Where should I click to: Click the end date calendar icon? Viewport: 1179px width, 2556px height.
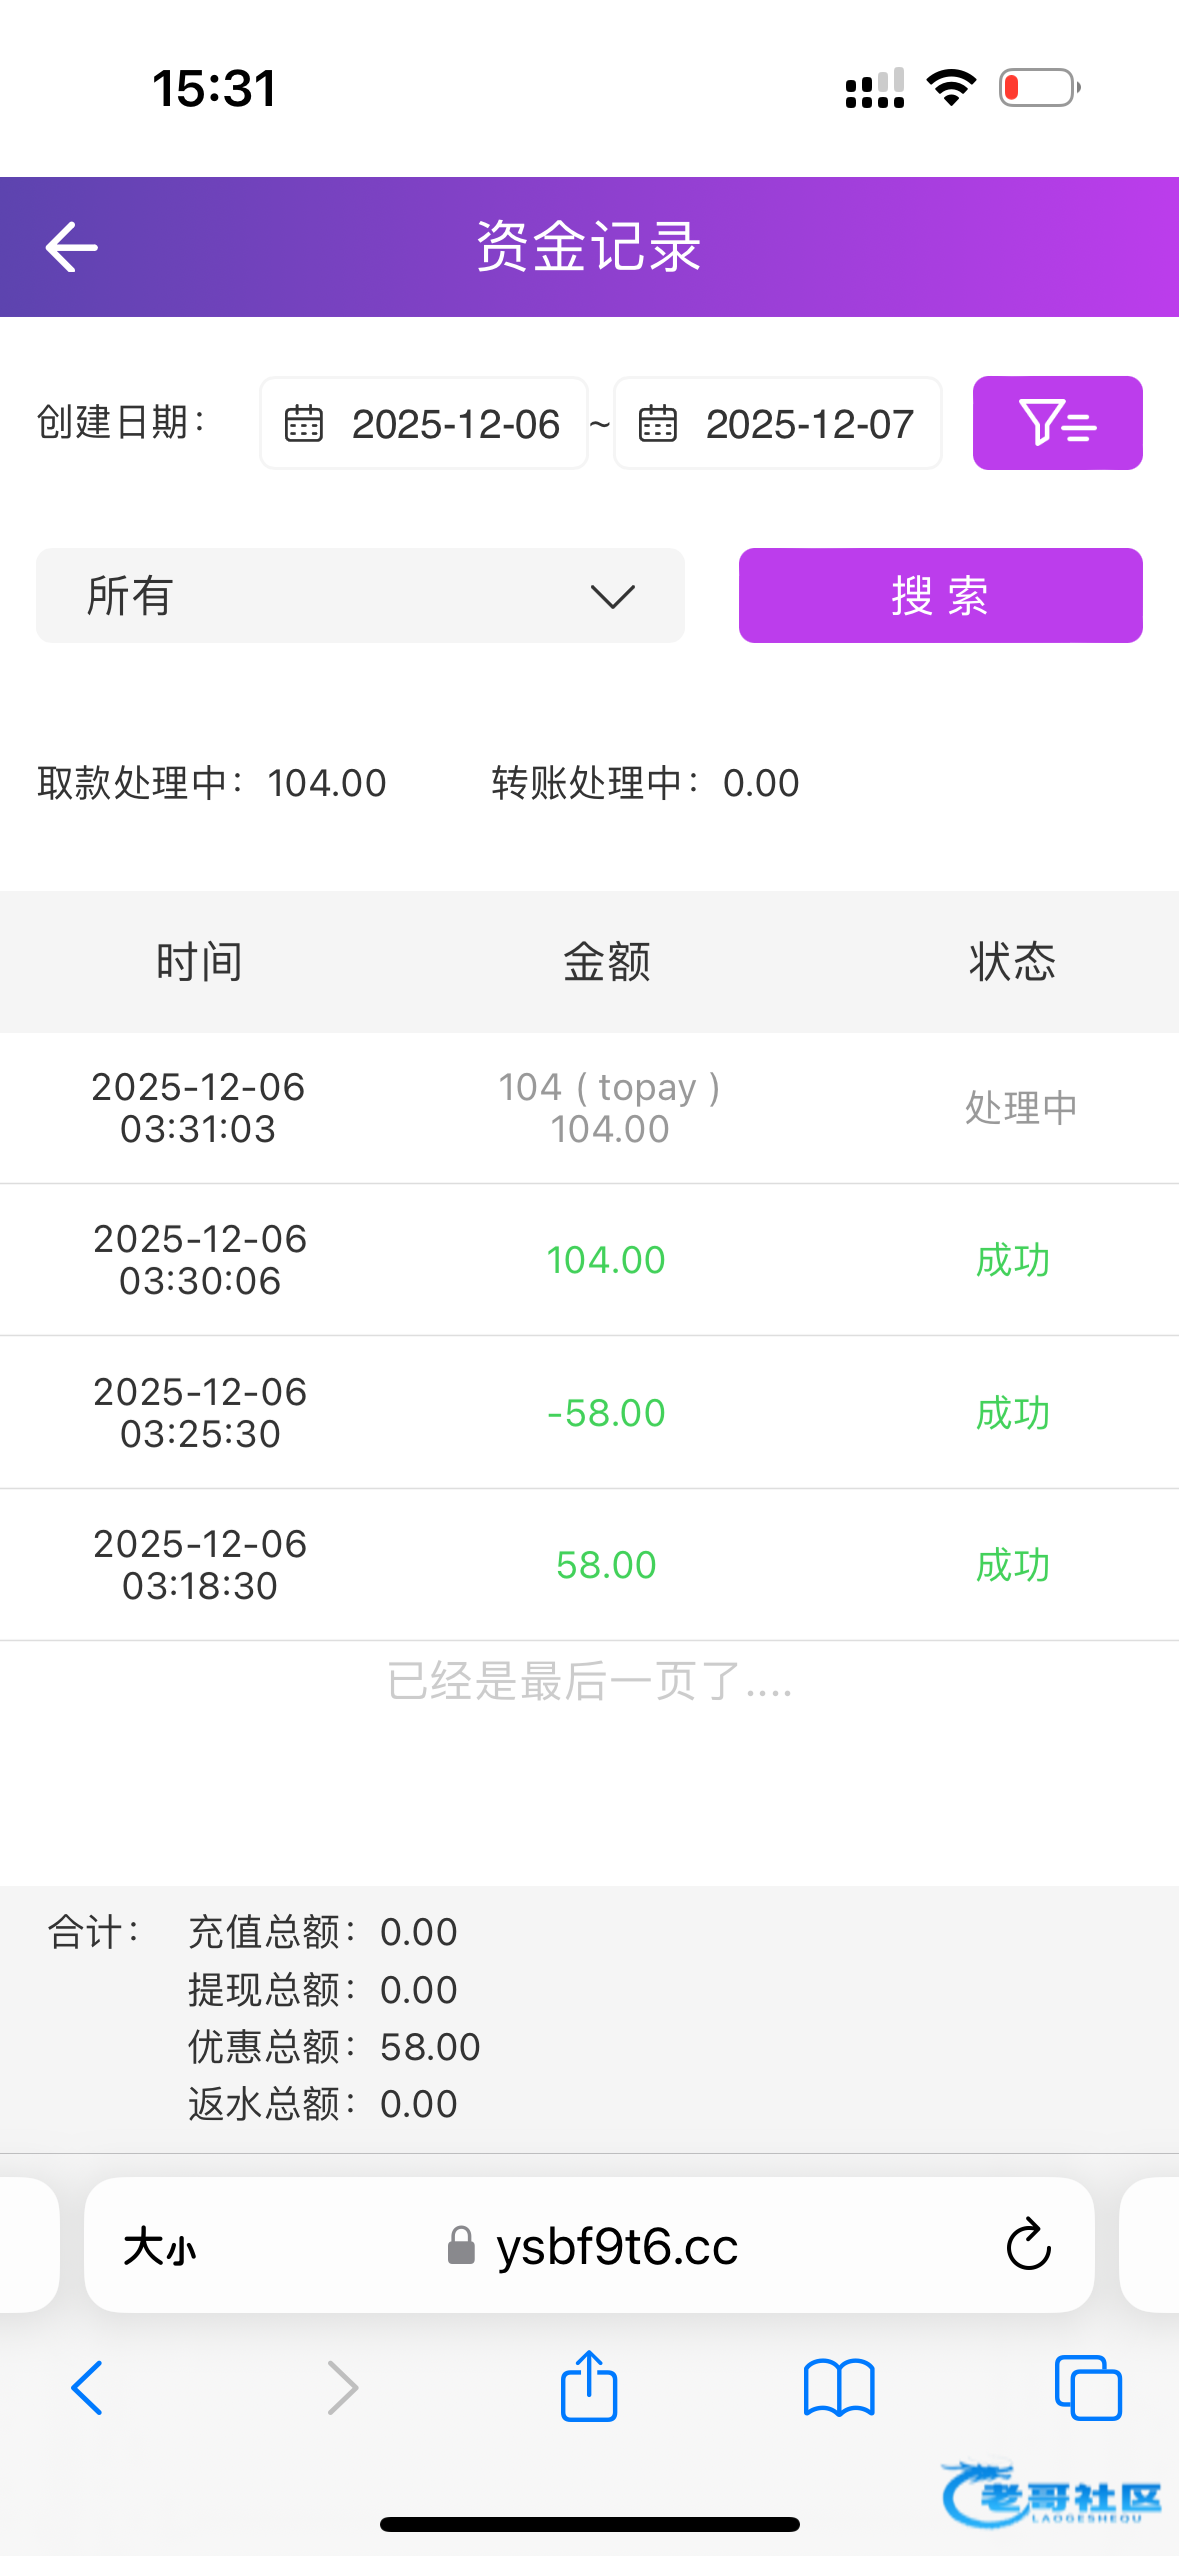(658, 424)
